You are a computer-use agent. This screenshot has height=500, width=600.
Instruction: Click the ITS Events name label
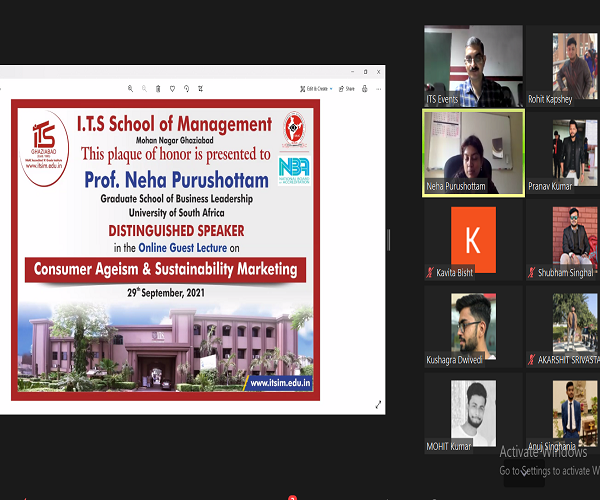(x=442, y=99)
